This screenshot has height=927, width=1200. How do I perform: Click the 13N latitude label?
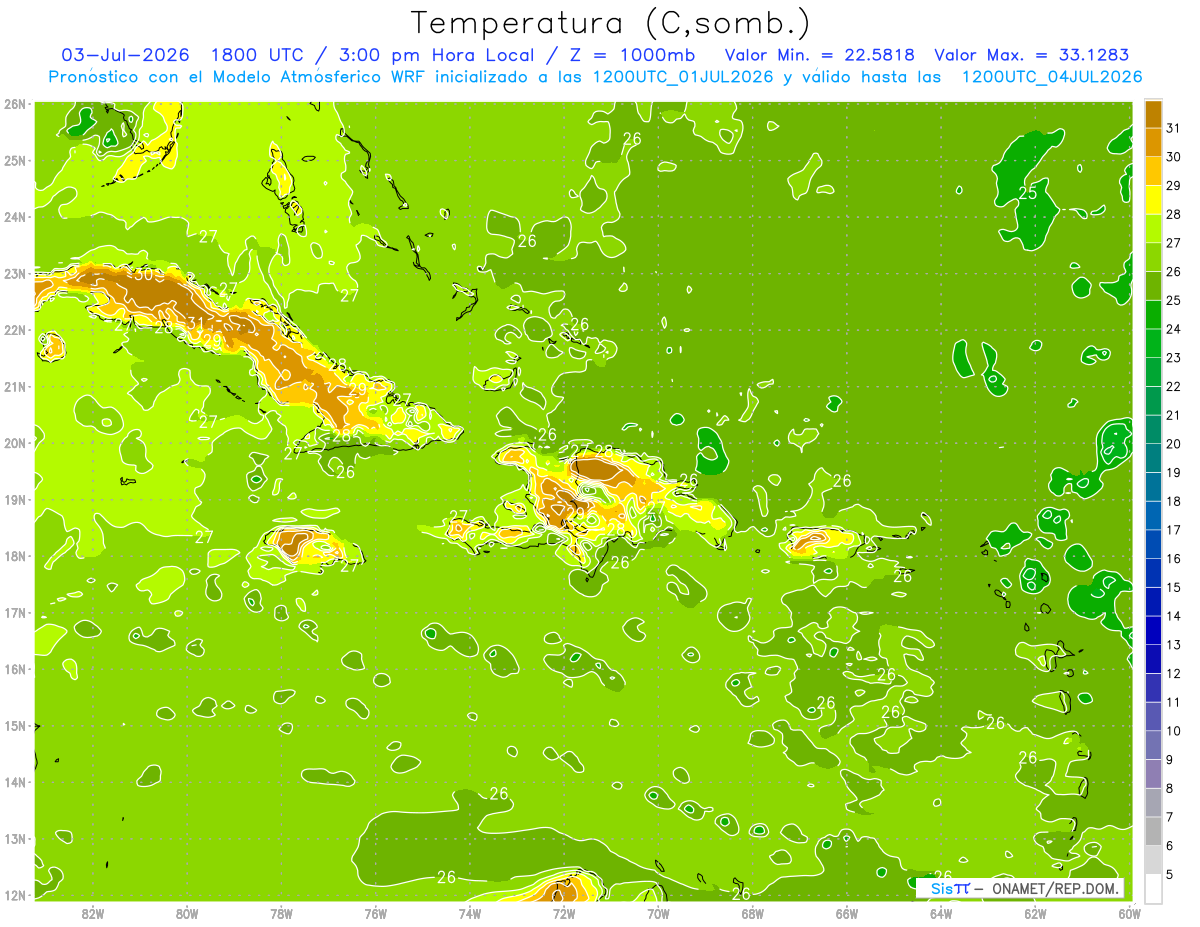(15, 838)
